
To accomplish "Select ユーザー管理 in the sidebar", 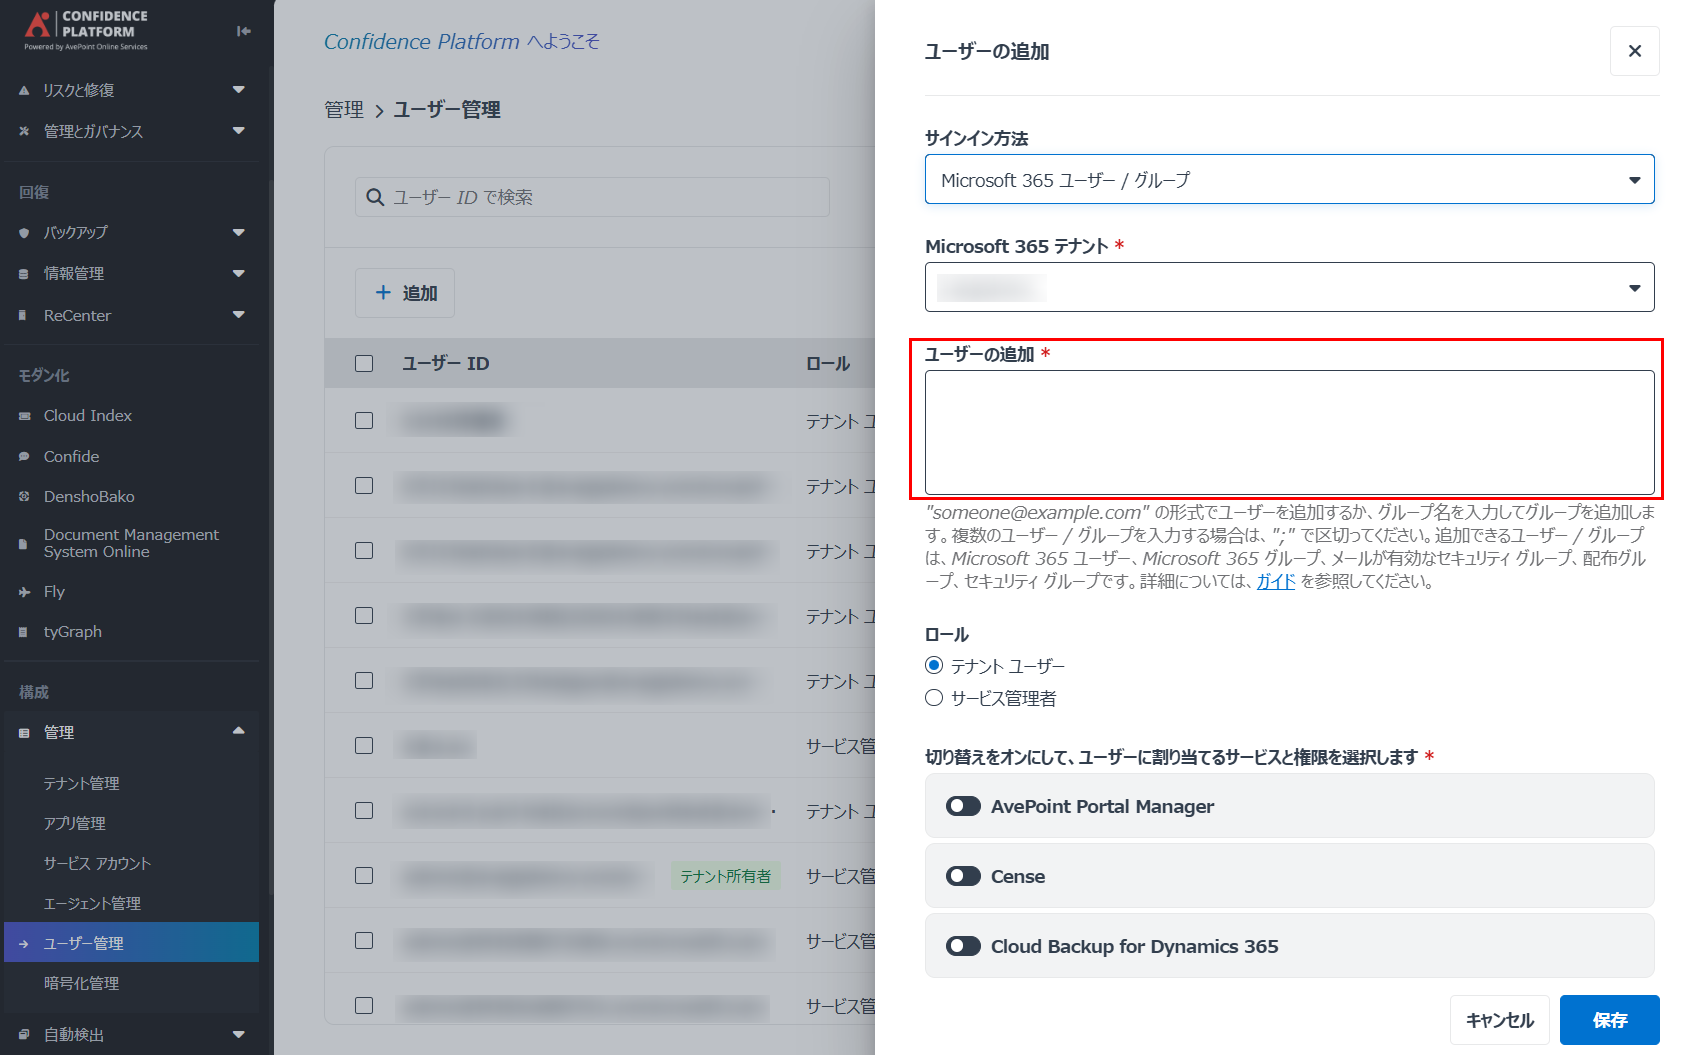I will tap(131, 942).
